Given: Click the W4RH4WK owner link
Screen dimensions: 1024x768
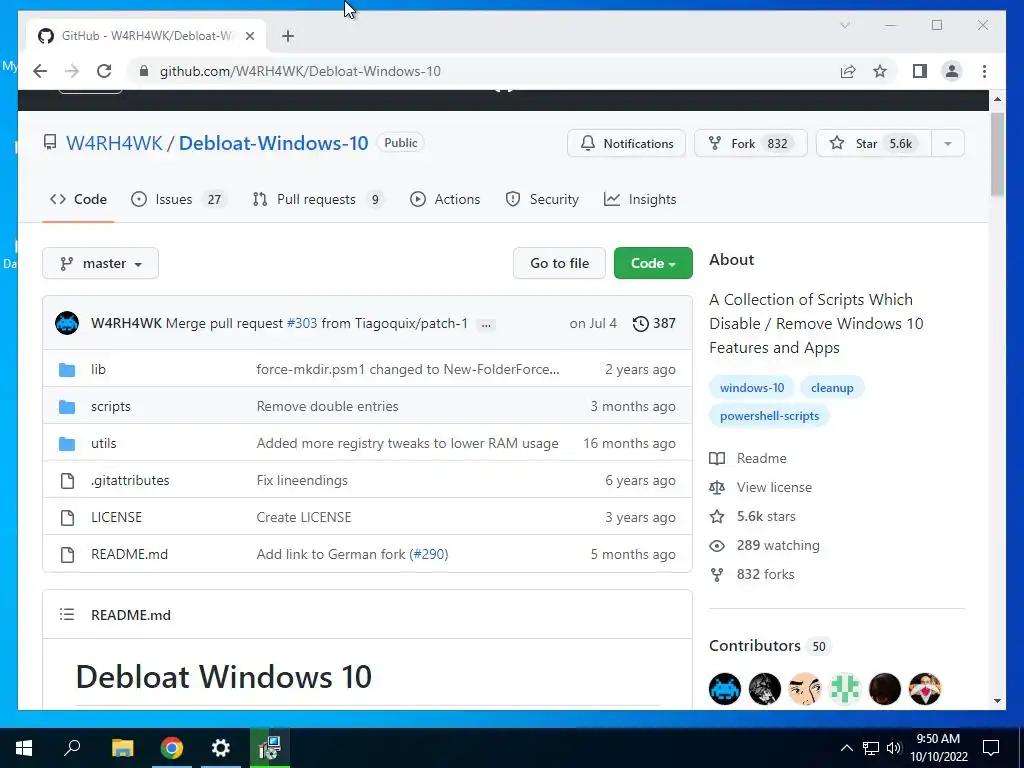Looking at the screenshot, I should 114,143.
